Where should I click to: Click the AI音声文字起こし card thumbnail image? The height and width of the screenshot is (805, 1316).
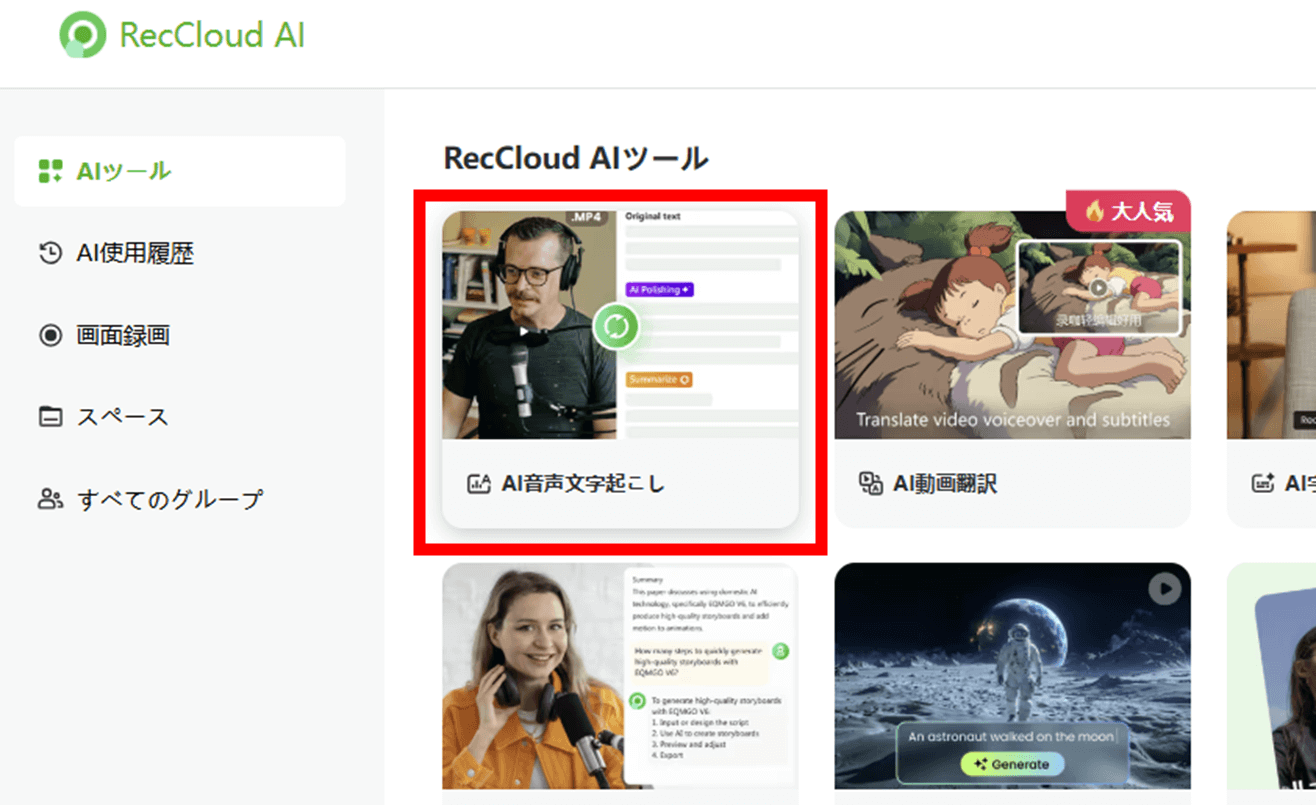621,325
